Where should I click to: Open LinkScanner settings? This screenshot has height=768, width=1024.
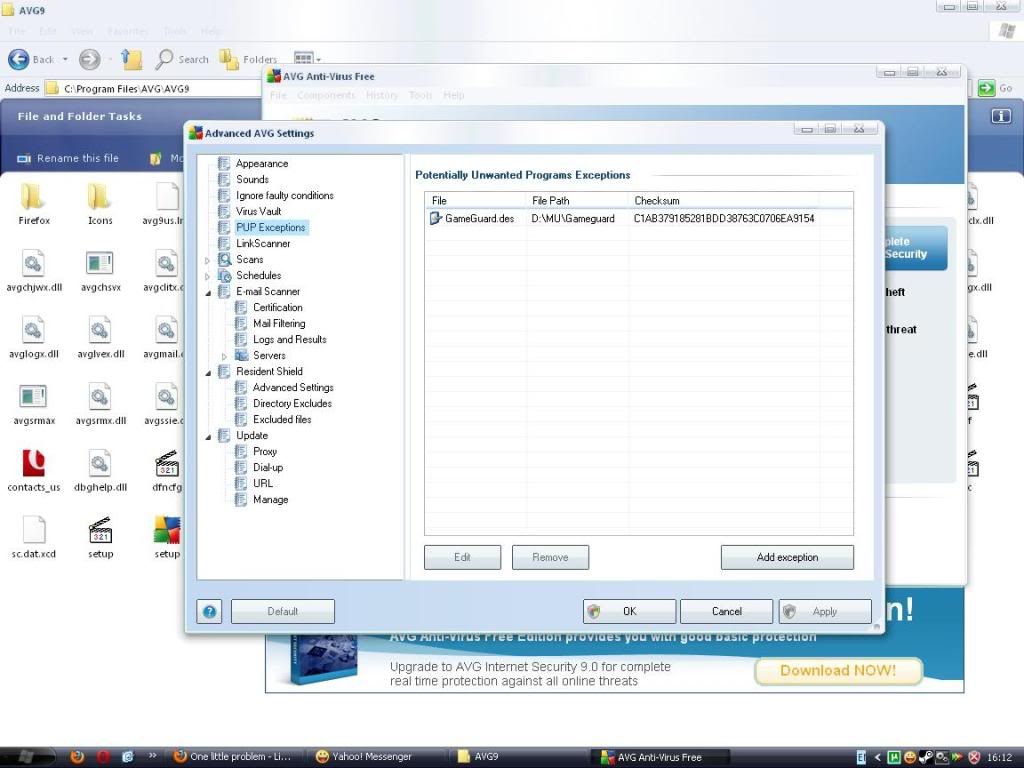coord(263,243)
